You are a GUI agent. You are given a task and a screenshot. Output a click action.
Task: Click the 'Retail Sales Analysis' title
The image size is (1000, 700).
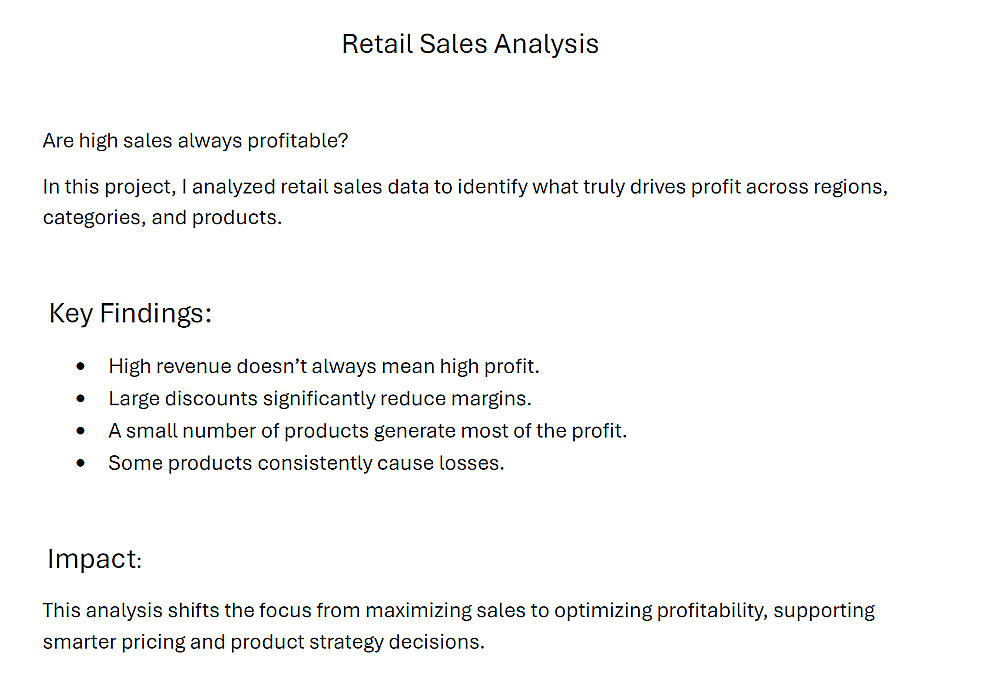[x=470, y=44]
